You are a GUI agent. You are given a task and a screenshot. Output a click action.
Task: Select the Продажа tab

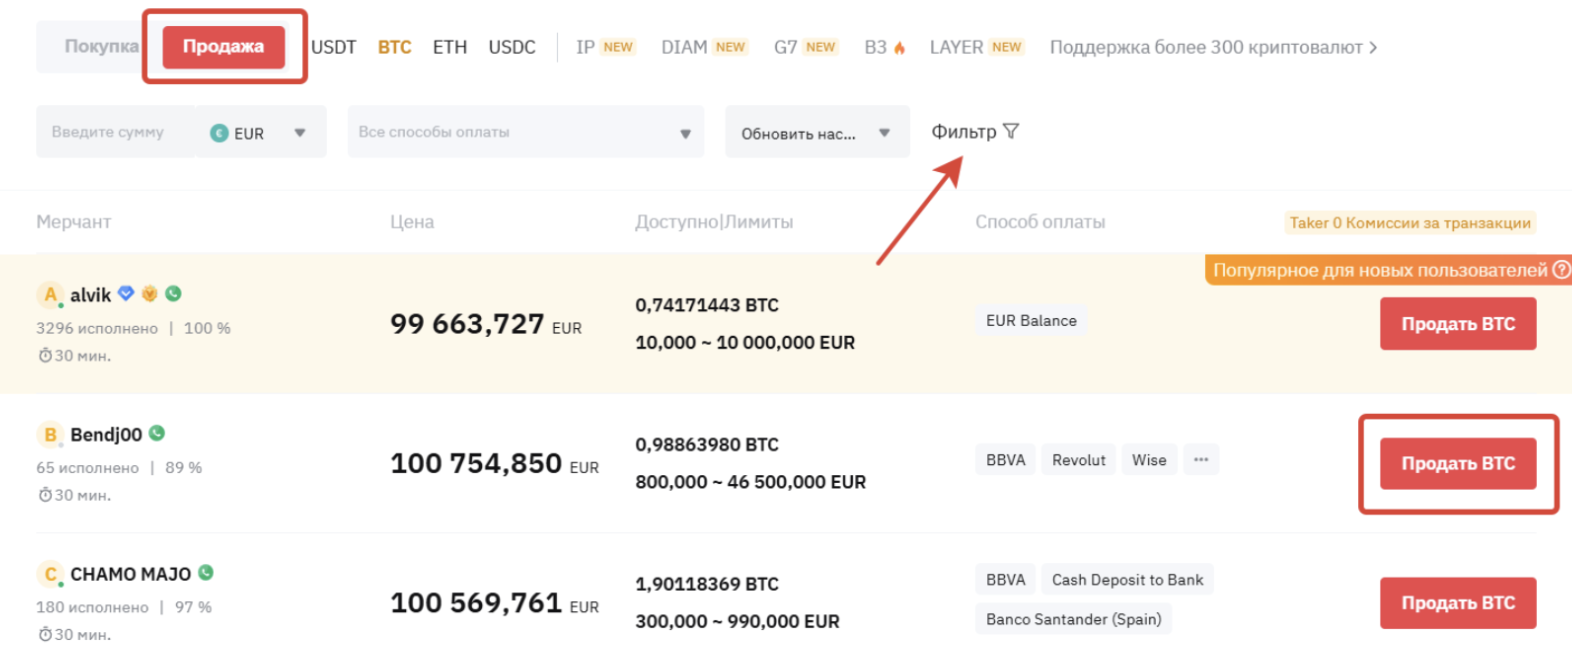[x=223, y=46]
